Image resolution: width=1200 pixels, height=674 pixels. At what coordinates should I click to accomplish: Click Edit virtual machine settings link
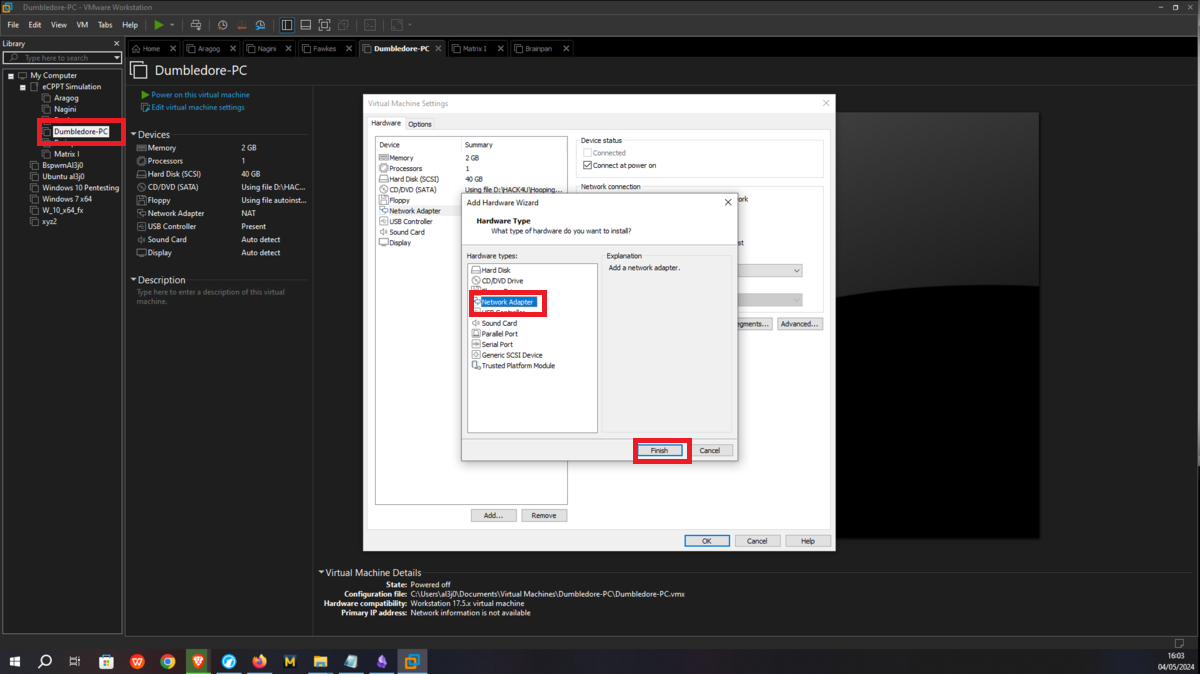(x=198, y=107)
